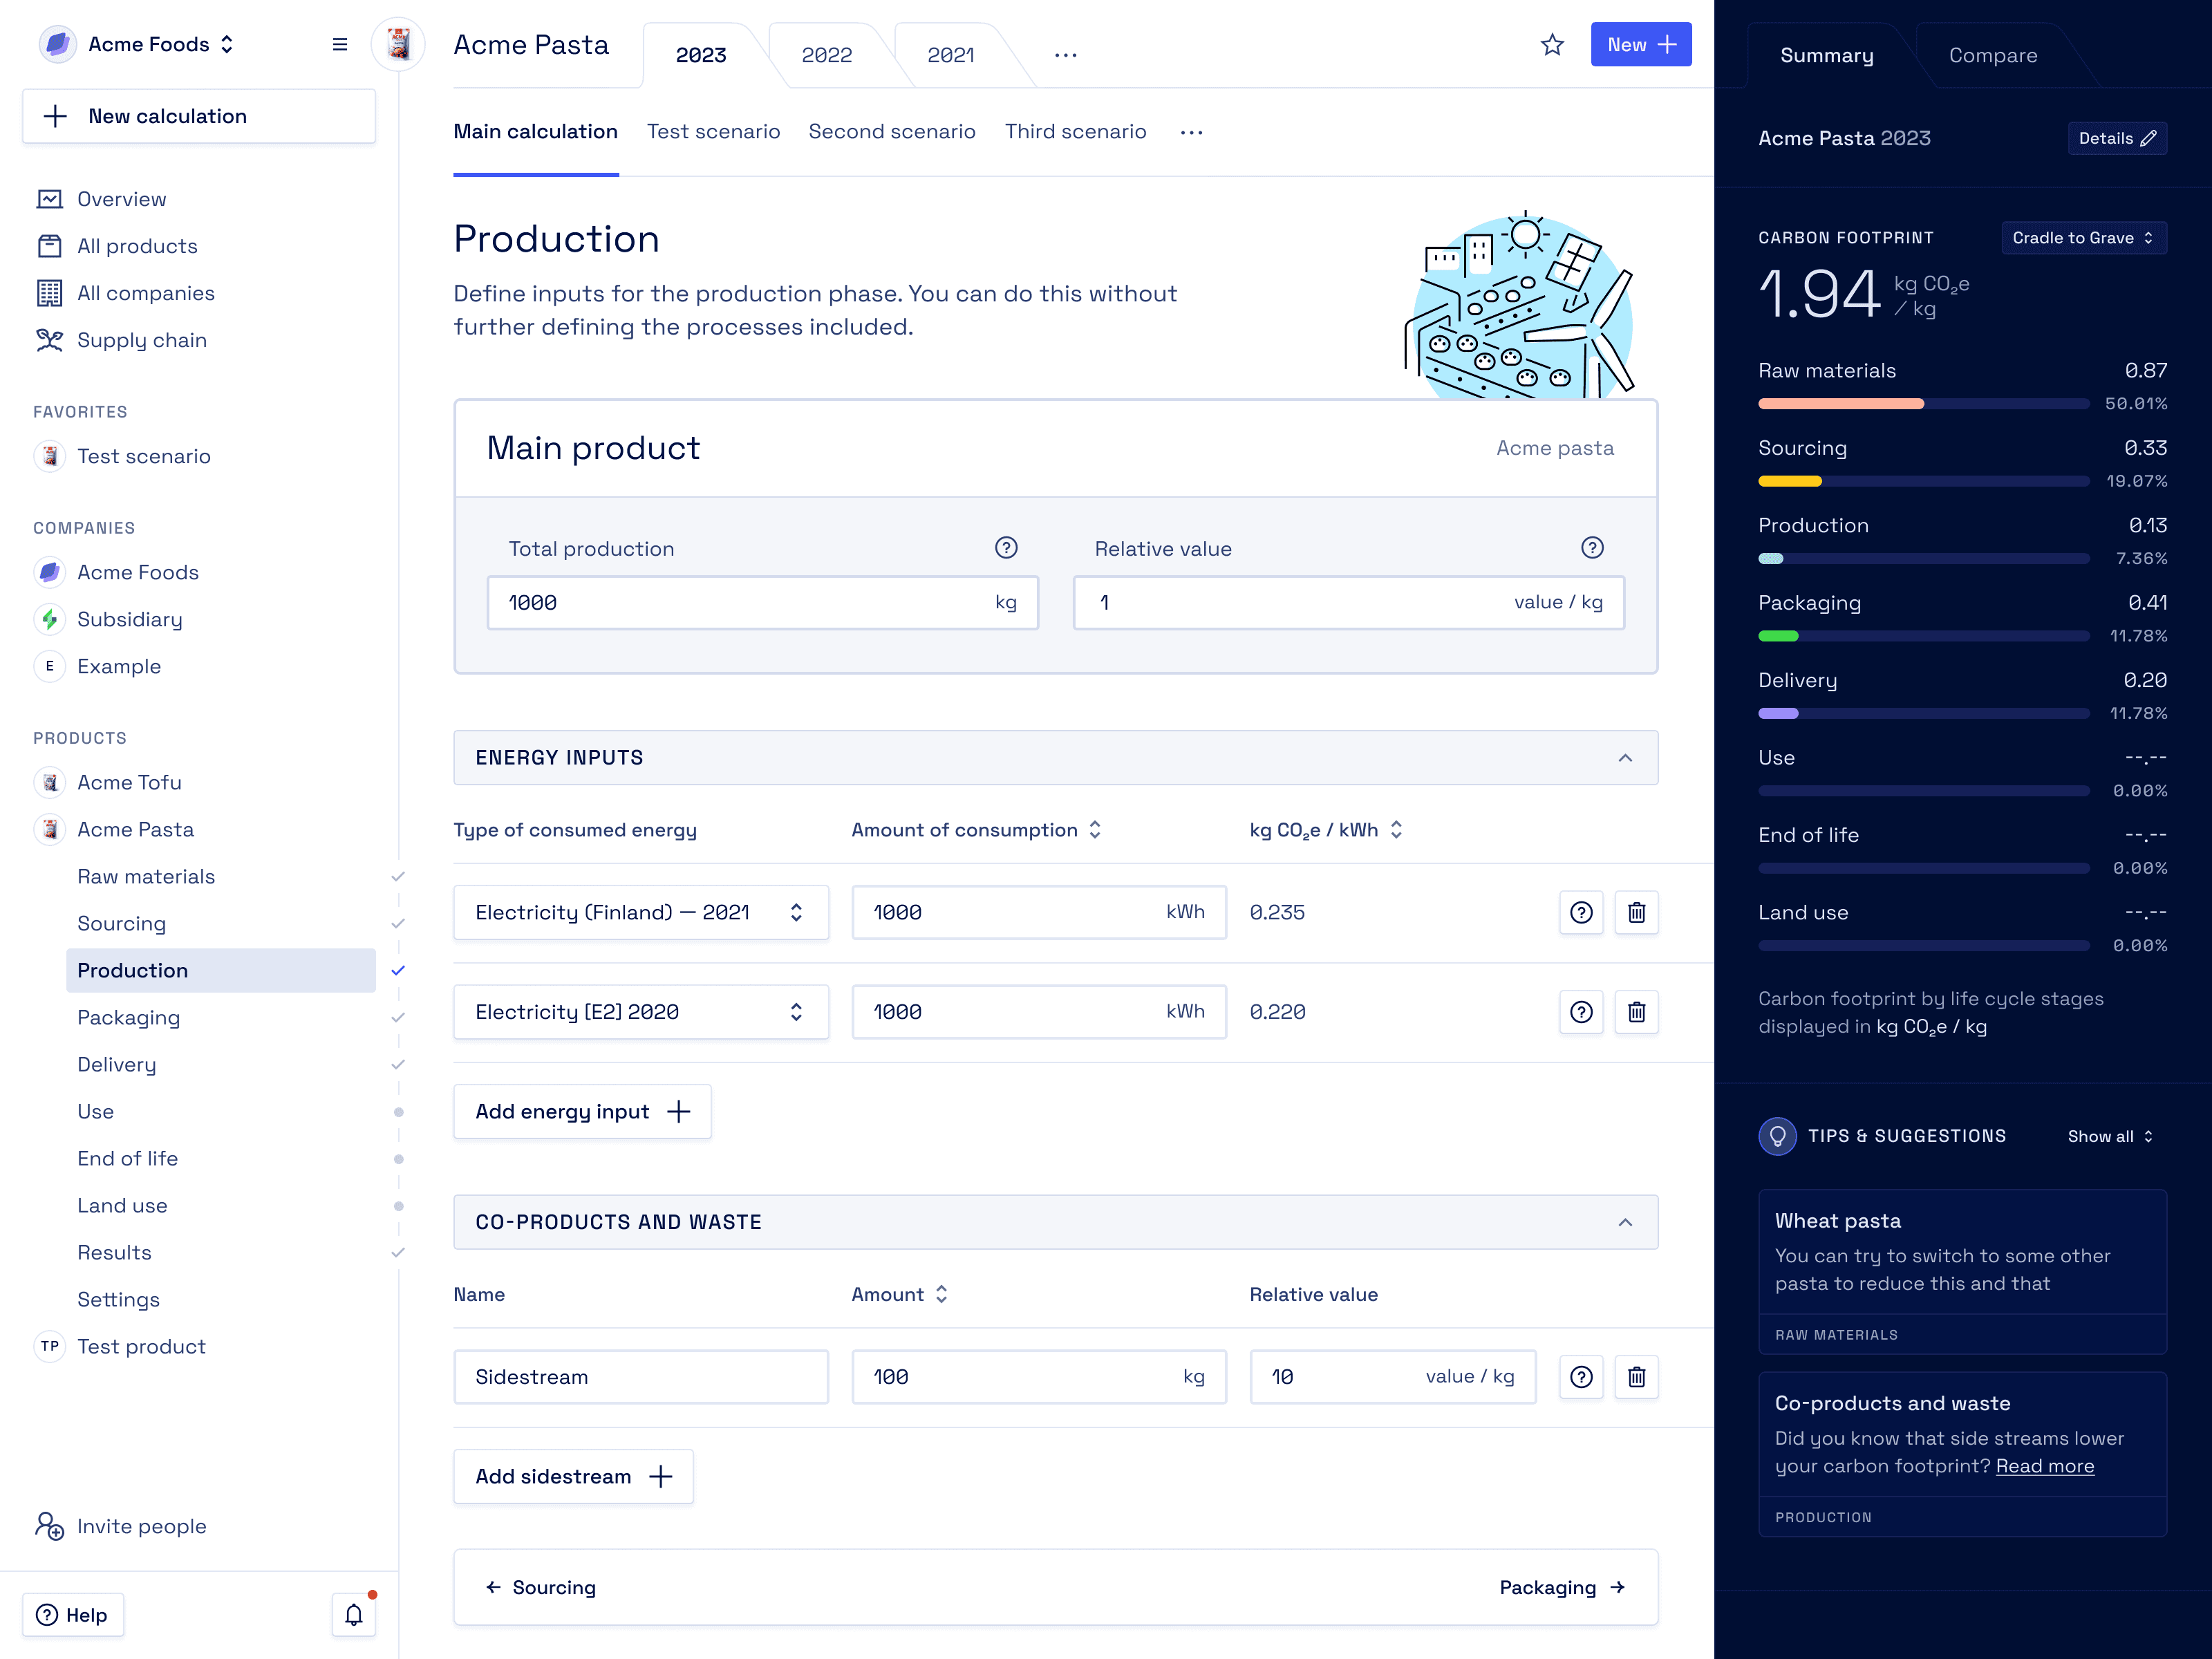Click the hamburger menu icon in sidebar

pos(340,45)
